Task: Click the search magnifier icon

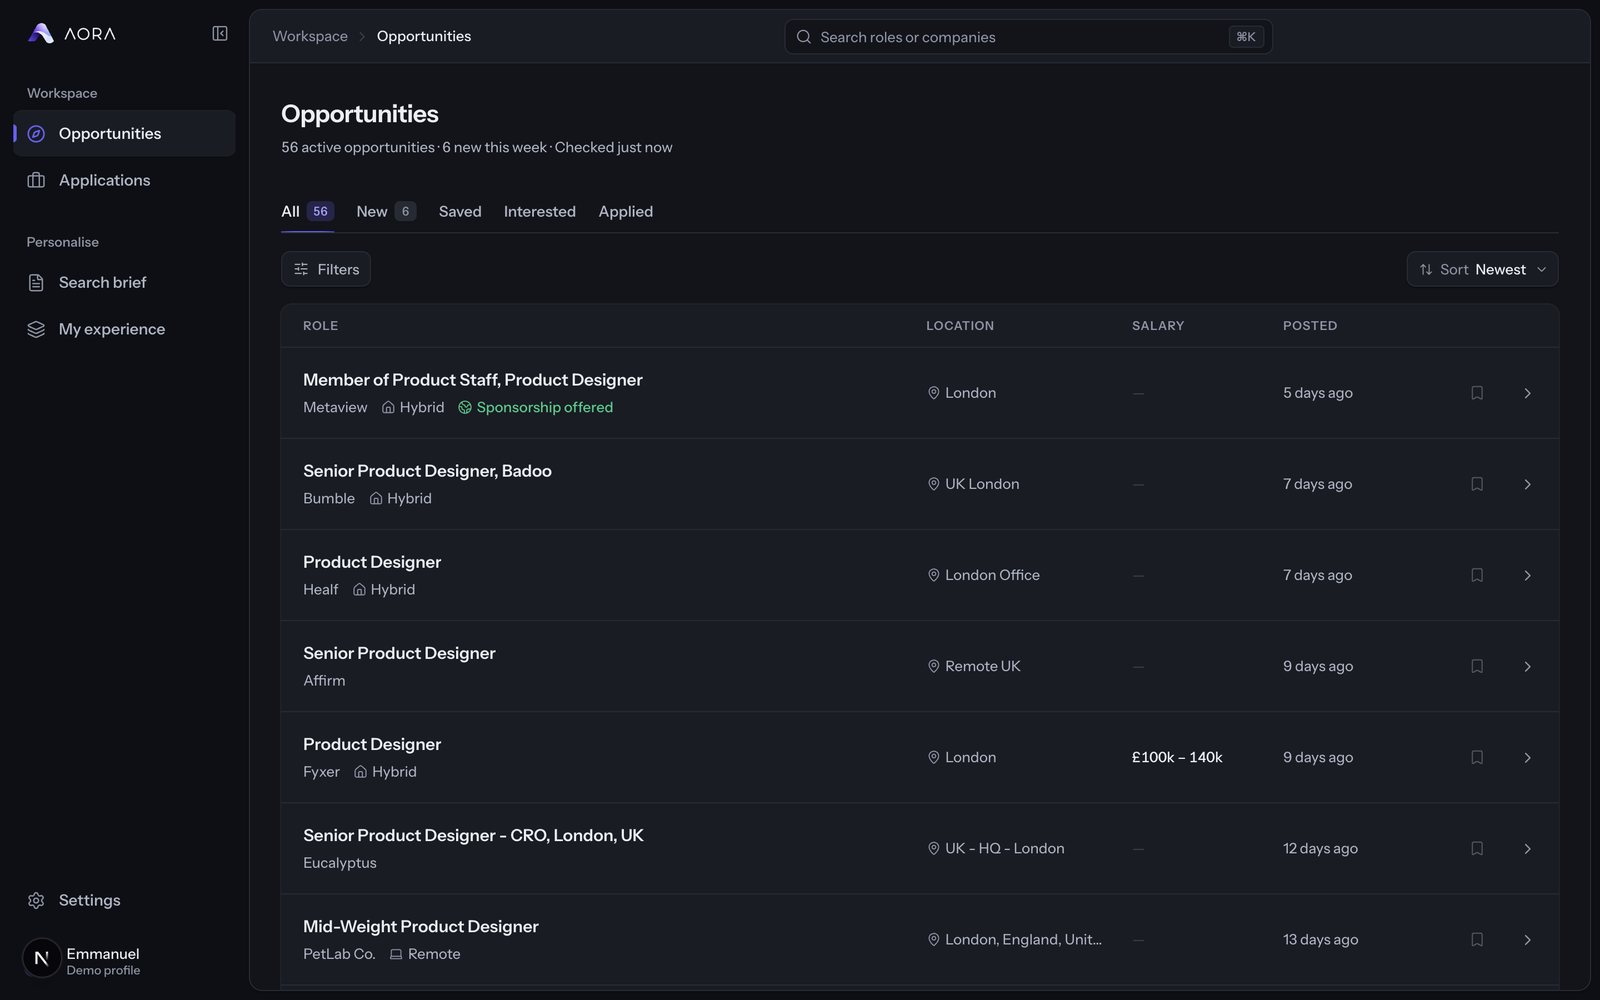Action: coord(804,37)
